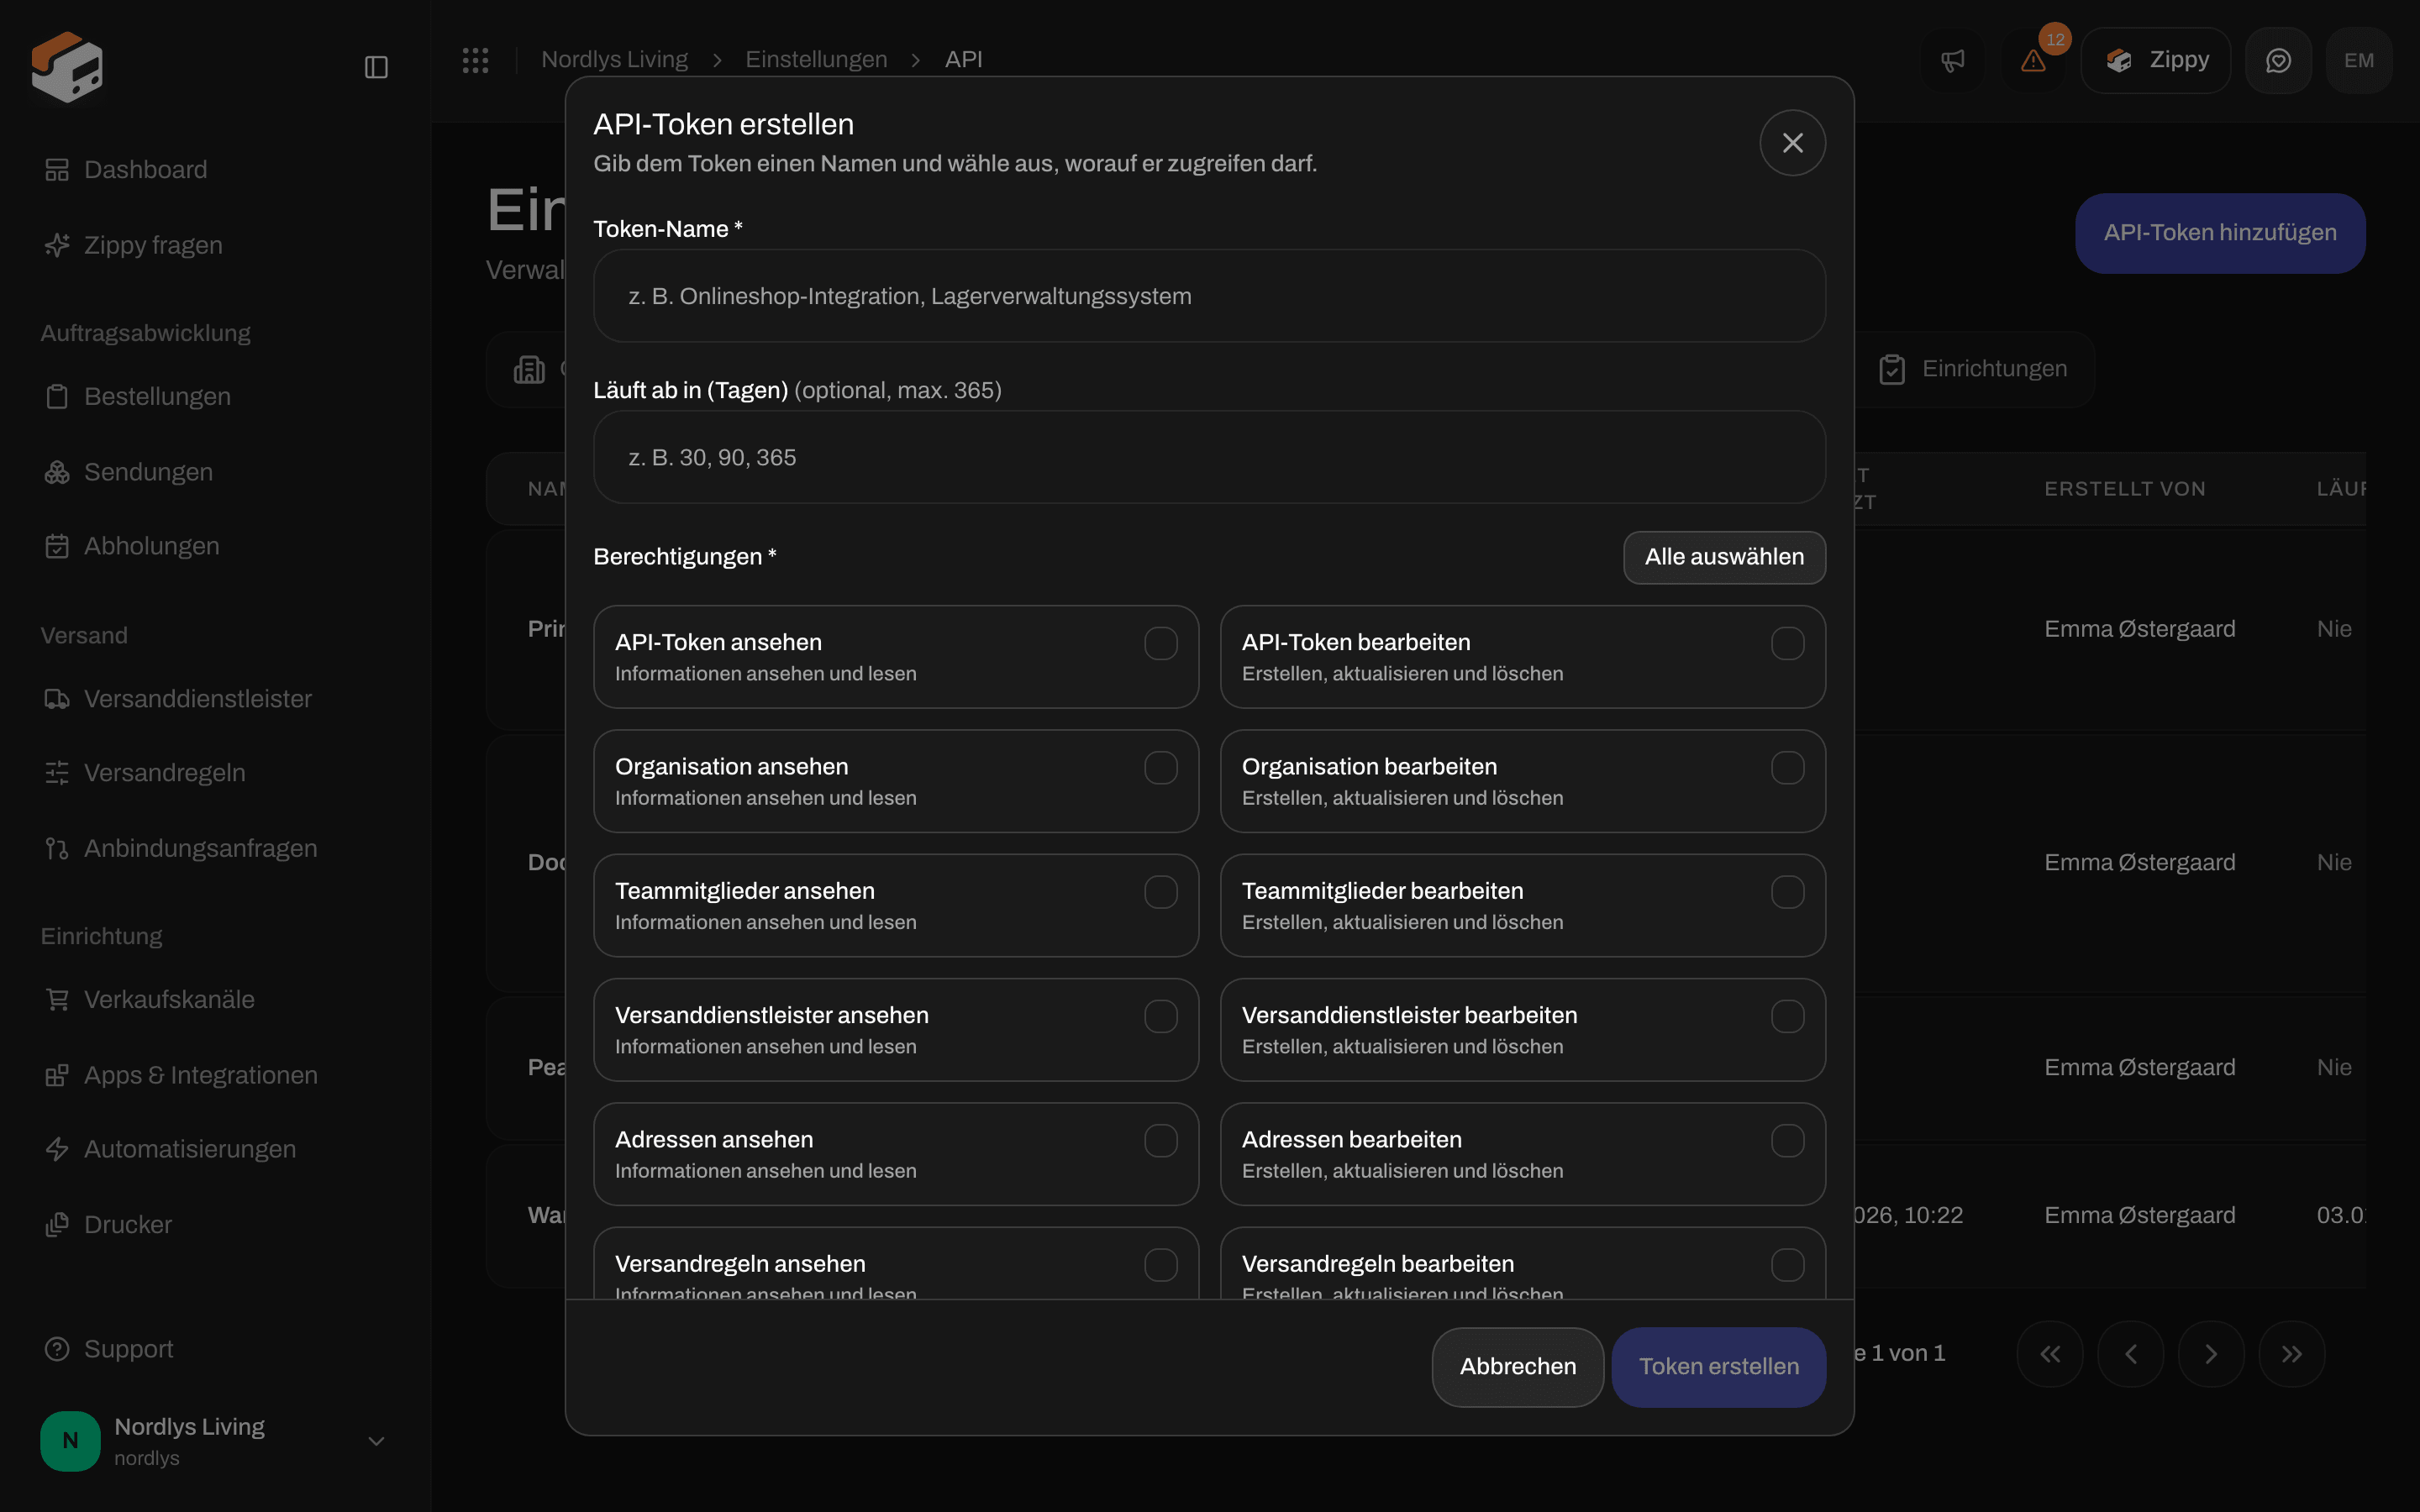Jump to first page double arrow

(x=2050, y=1354)
